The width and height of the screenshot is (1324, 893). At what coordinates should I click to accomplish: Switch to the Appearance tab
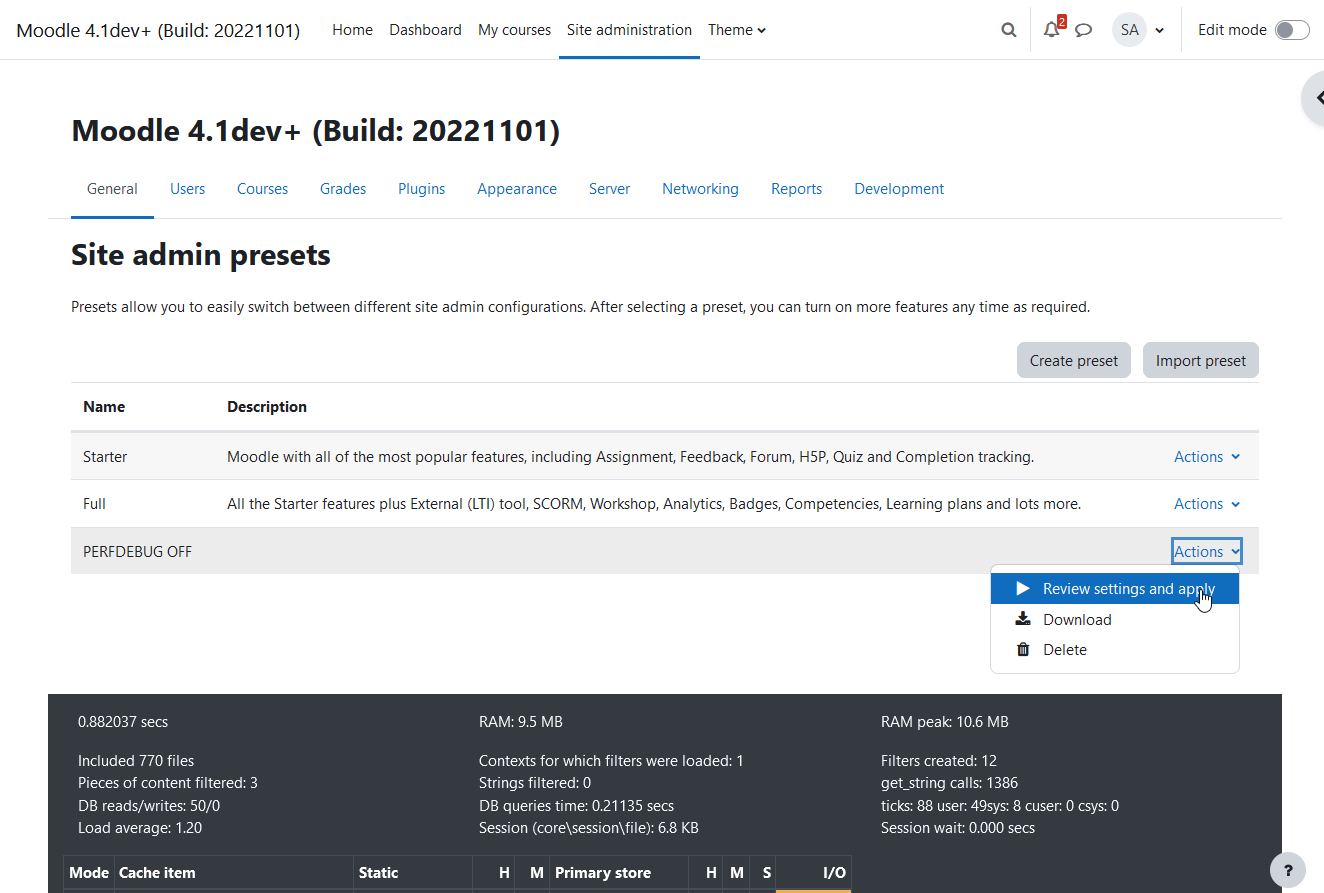[517, 188]
